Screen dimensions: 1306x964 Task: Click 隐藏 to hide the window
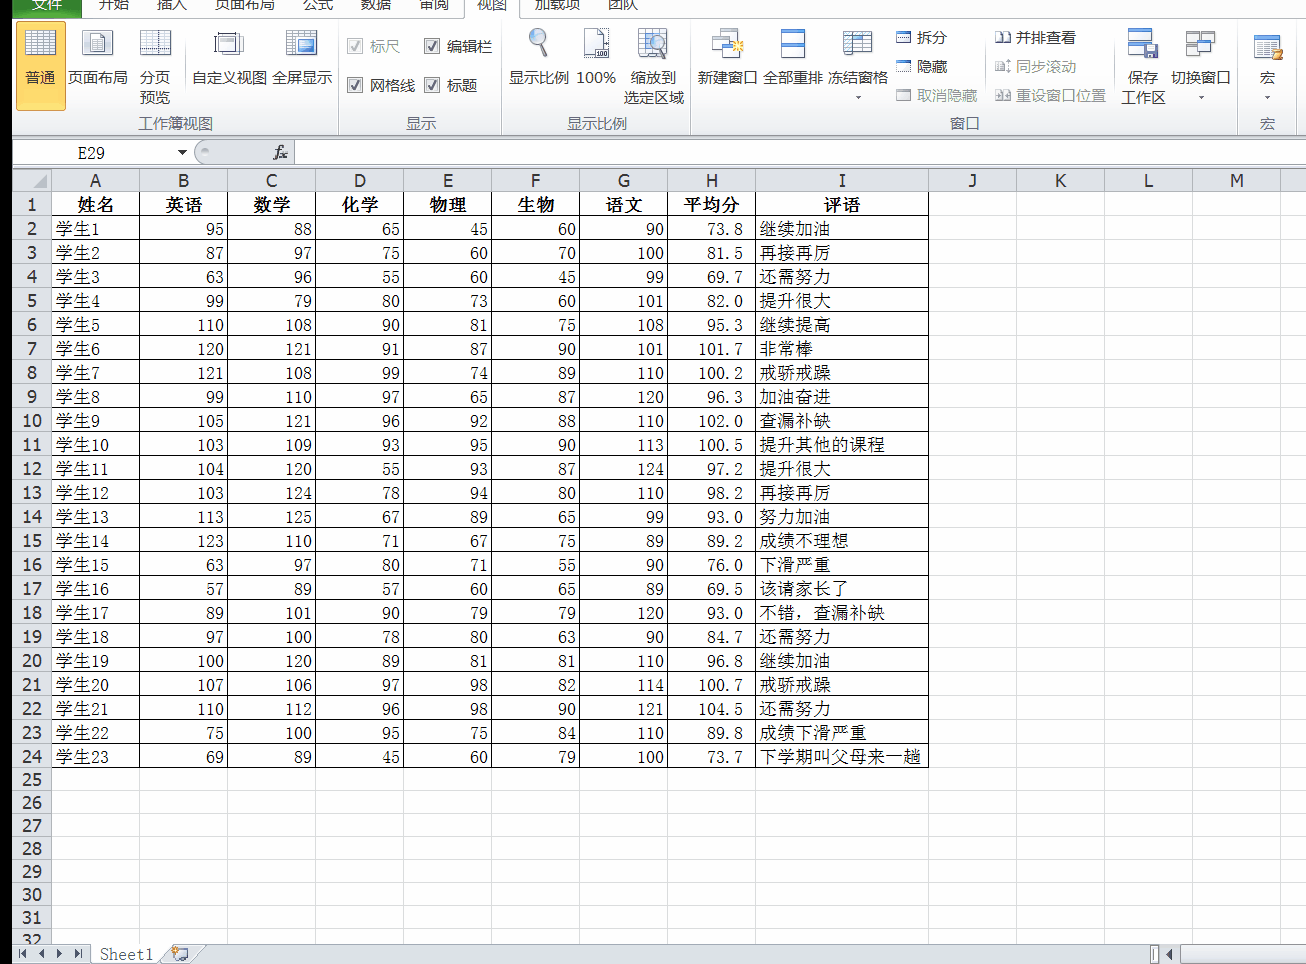(921, 67)
